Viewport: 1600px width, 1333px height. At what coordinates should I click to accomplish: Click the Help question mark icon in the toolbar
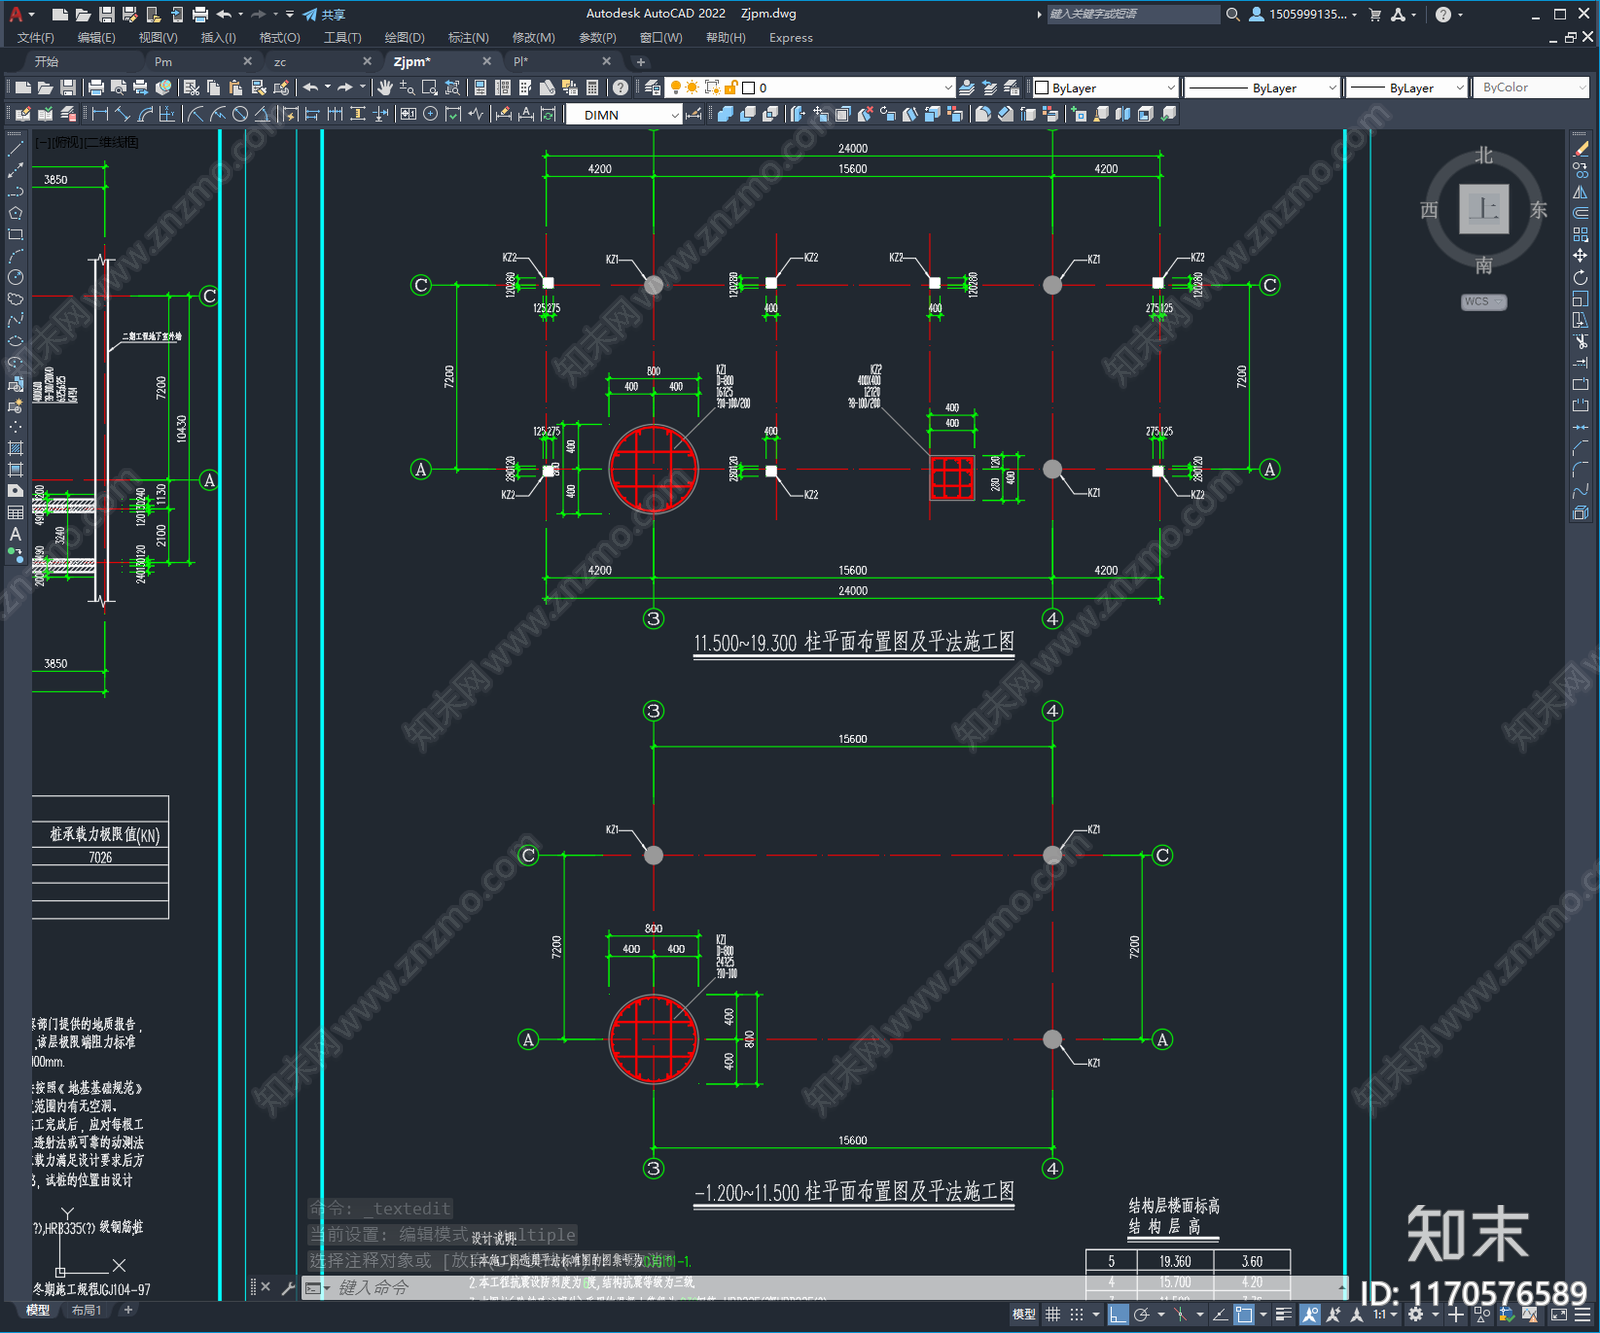621,88
